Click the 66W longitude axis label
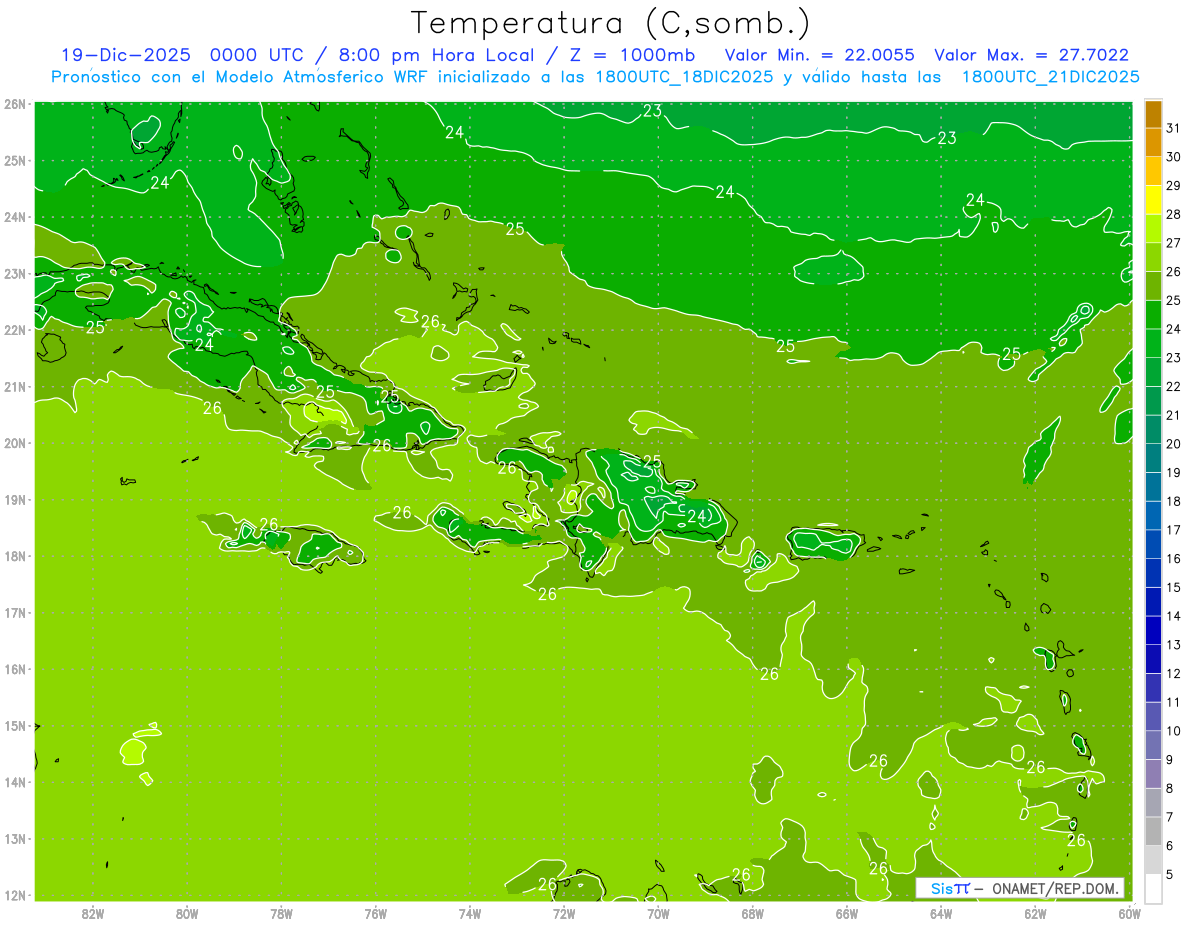Image resolution: width=1200 pixels, height=927 pixels. 847,913
